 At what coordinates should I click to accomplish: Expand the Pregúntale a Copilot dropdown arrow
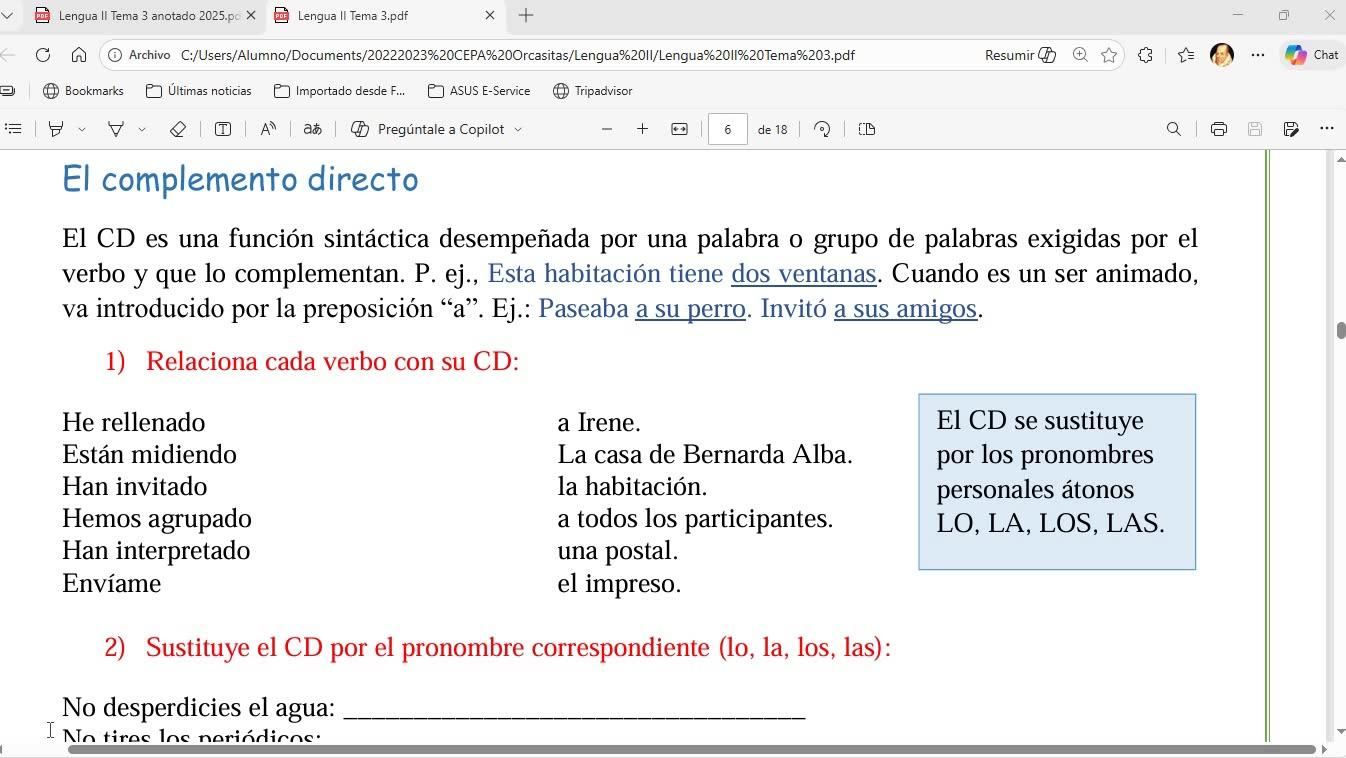click(x=518, y=129)
